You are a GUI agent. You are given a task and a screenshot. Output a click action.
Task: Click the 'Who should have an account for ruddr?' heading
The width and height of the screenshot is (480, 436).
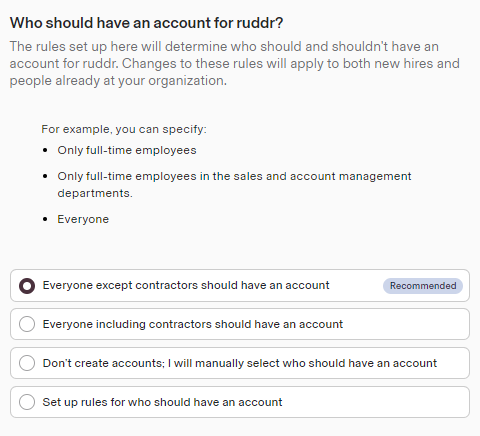146,23
